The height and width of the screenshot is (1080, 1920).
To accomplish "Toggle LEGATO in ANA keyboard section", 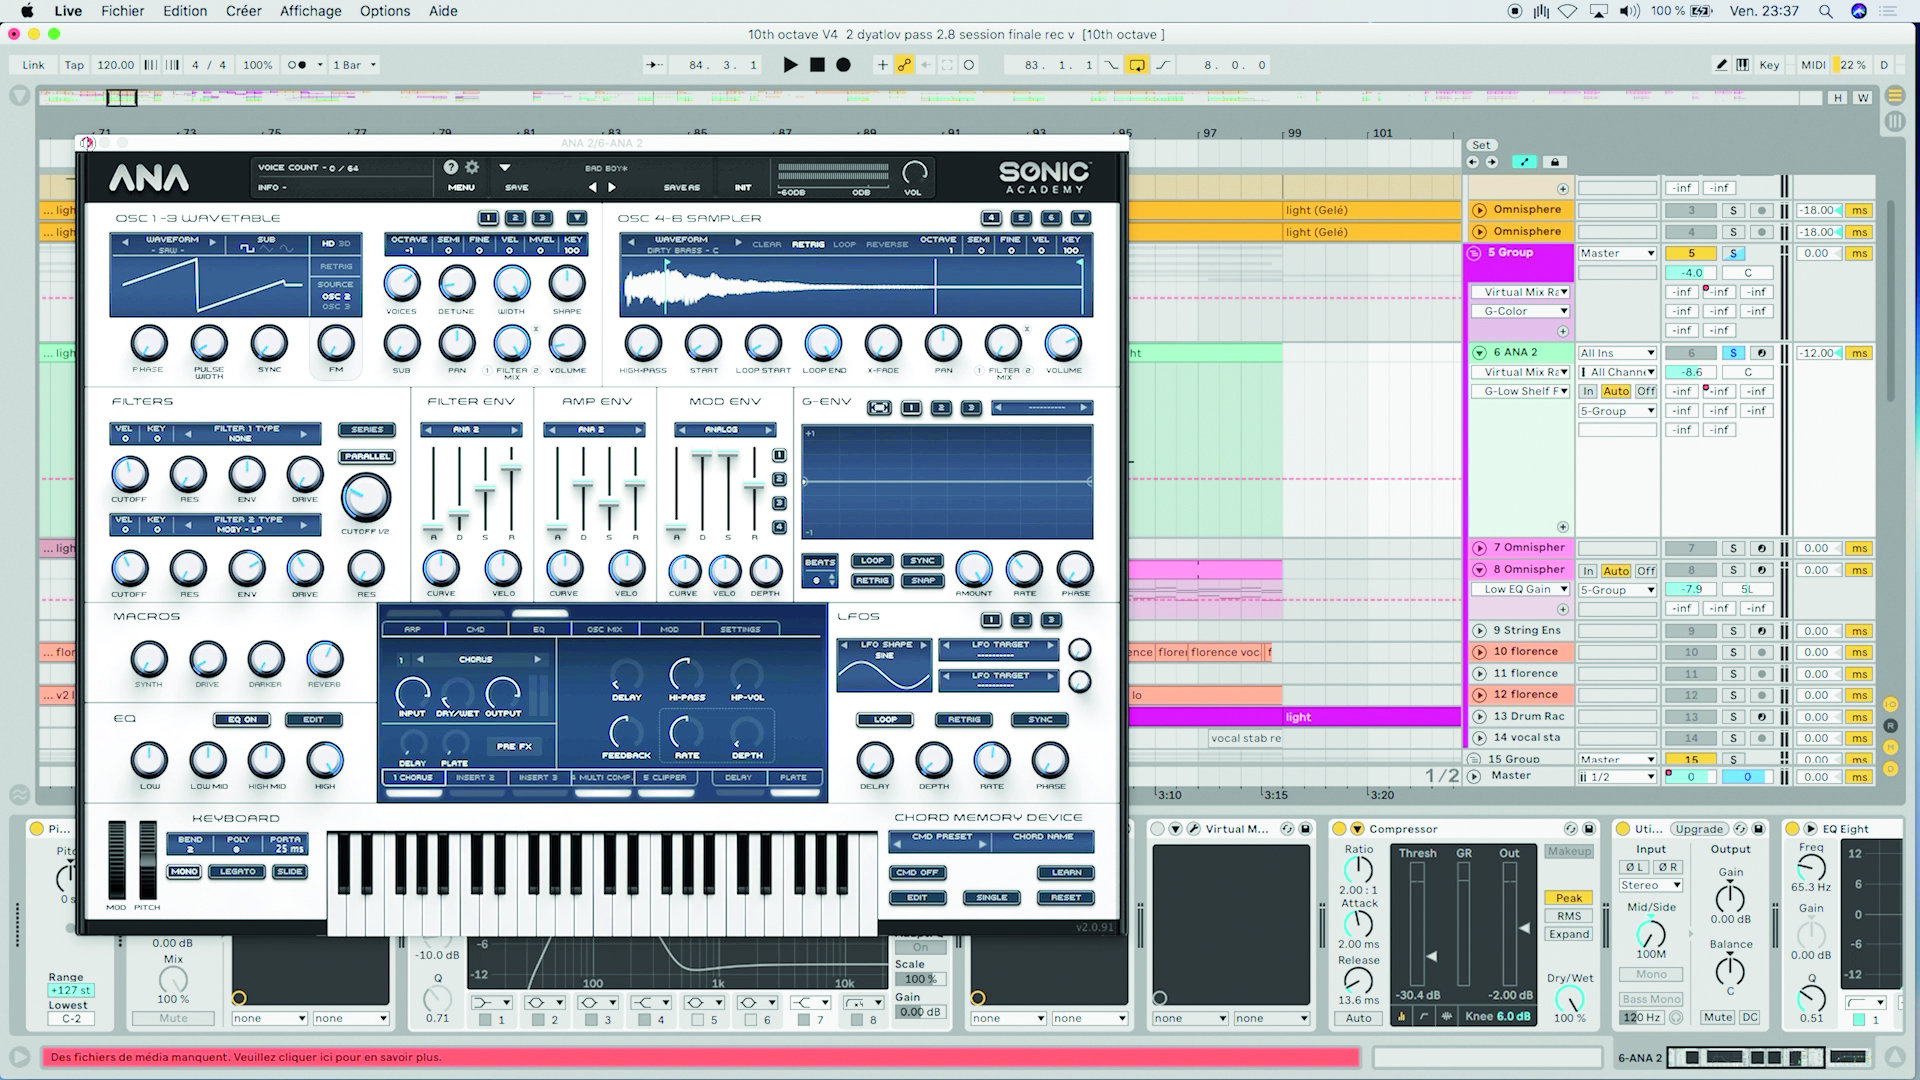I will 237,871.
